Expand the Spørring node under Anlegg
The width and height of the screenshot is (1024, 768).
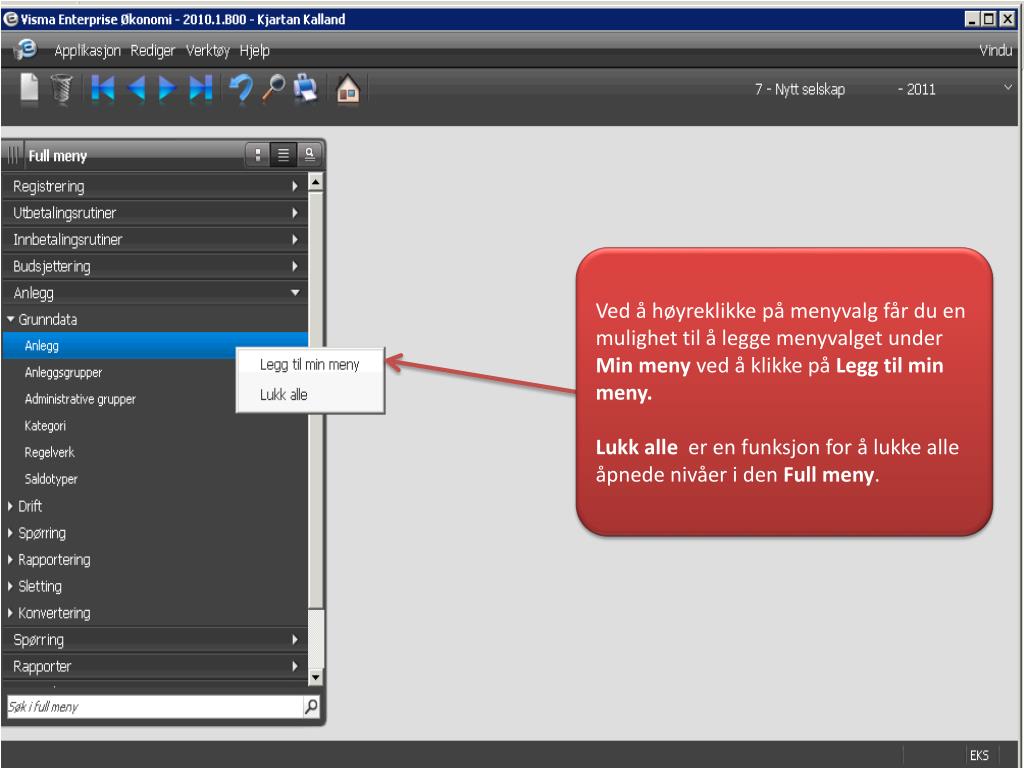(x=10, y=533)
